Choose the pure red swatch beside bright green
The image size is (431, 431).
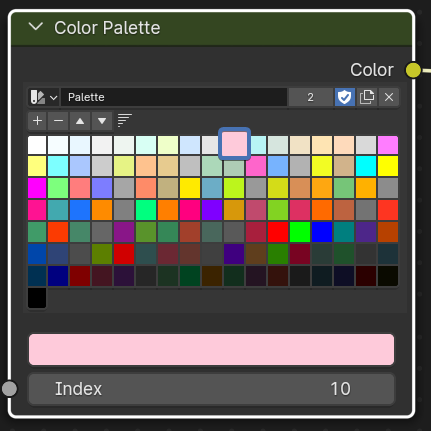(x=278, y=232)
